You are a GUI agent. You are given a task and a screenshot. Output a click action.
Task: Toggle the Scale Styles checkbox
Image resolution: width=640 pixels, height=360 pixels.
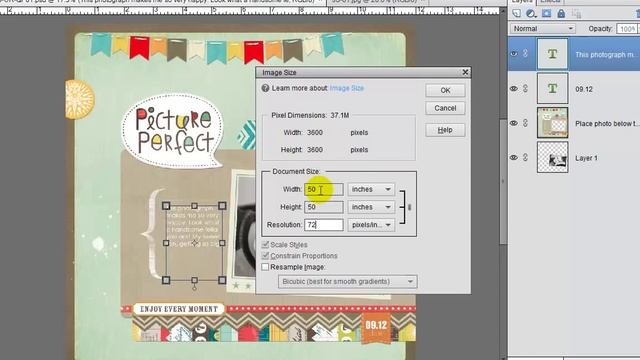(x=265, y=244)
